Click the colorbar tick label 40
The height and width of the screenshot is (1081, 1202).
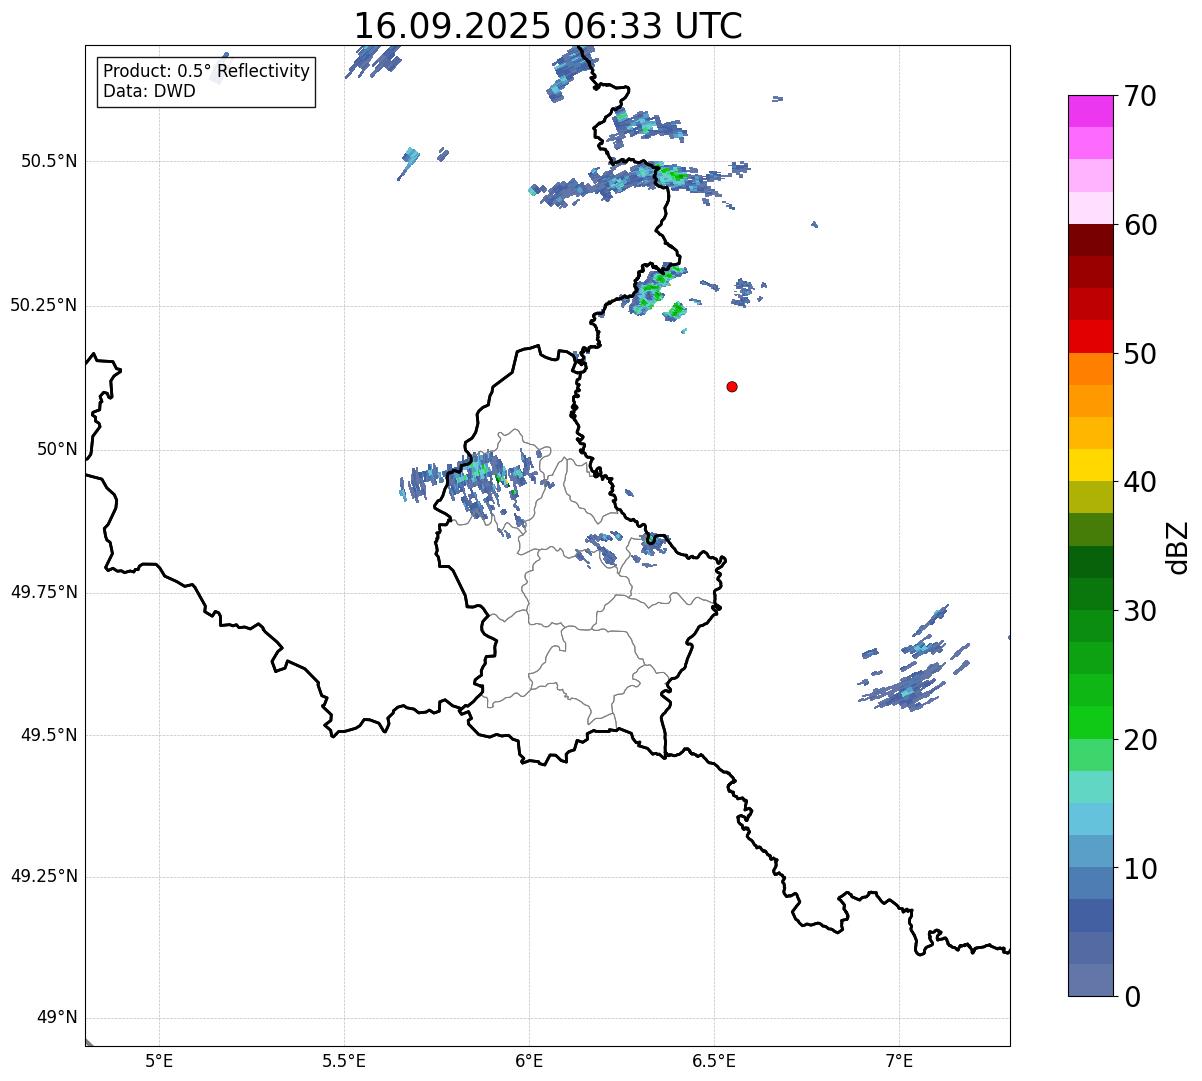click(1140, 482)
